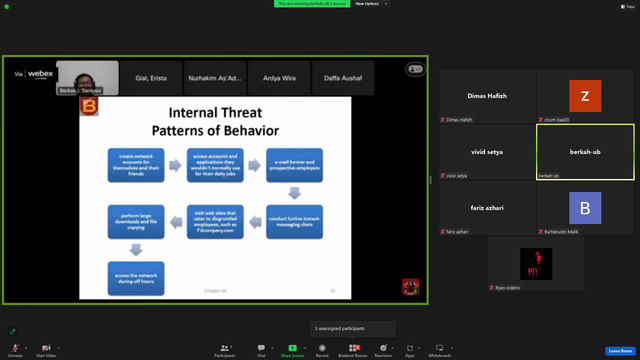Select Dimas Hafizh participant tile

click(x=487, y=96)
